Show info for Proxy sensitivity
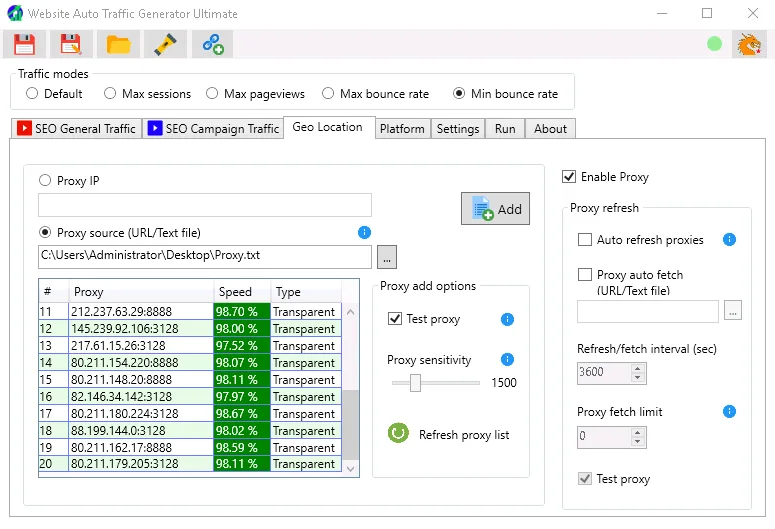The width and height of the screenshot is (775, 529). point(507,359)
